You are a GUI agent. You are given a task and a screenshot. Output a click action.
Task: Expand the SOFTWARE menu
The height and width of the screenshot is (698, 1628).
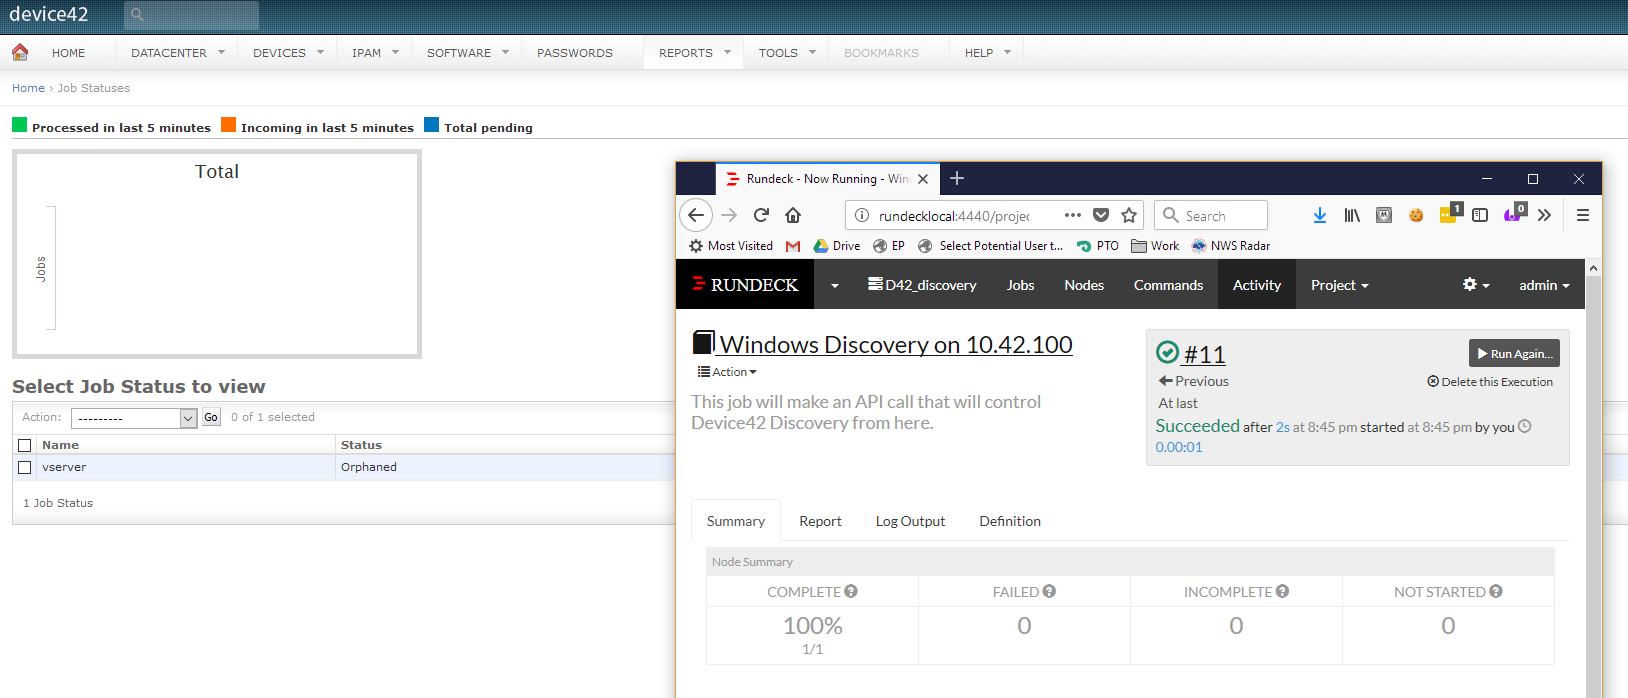pyautogui.click(x=467, y=53)
